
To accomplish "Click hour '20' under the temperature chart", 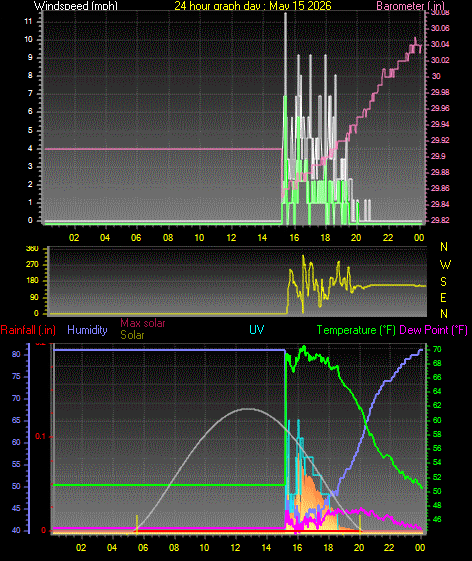I will 359,548.
